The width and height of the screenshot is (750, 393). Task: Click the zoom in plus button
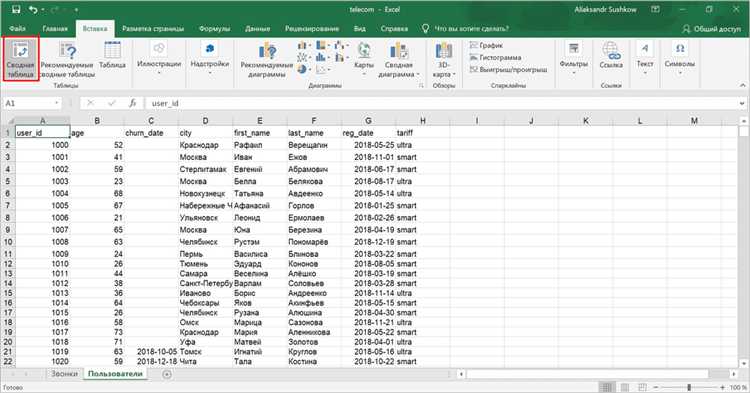722,387
